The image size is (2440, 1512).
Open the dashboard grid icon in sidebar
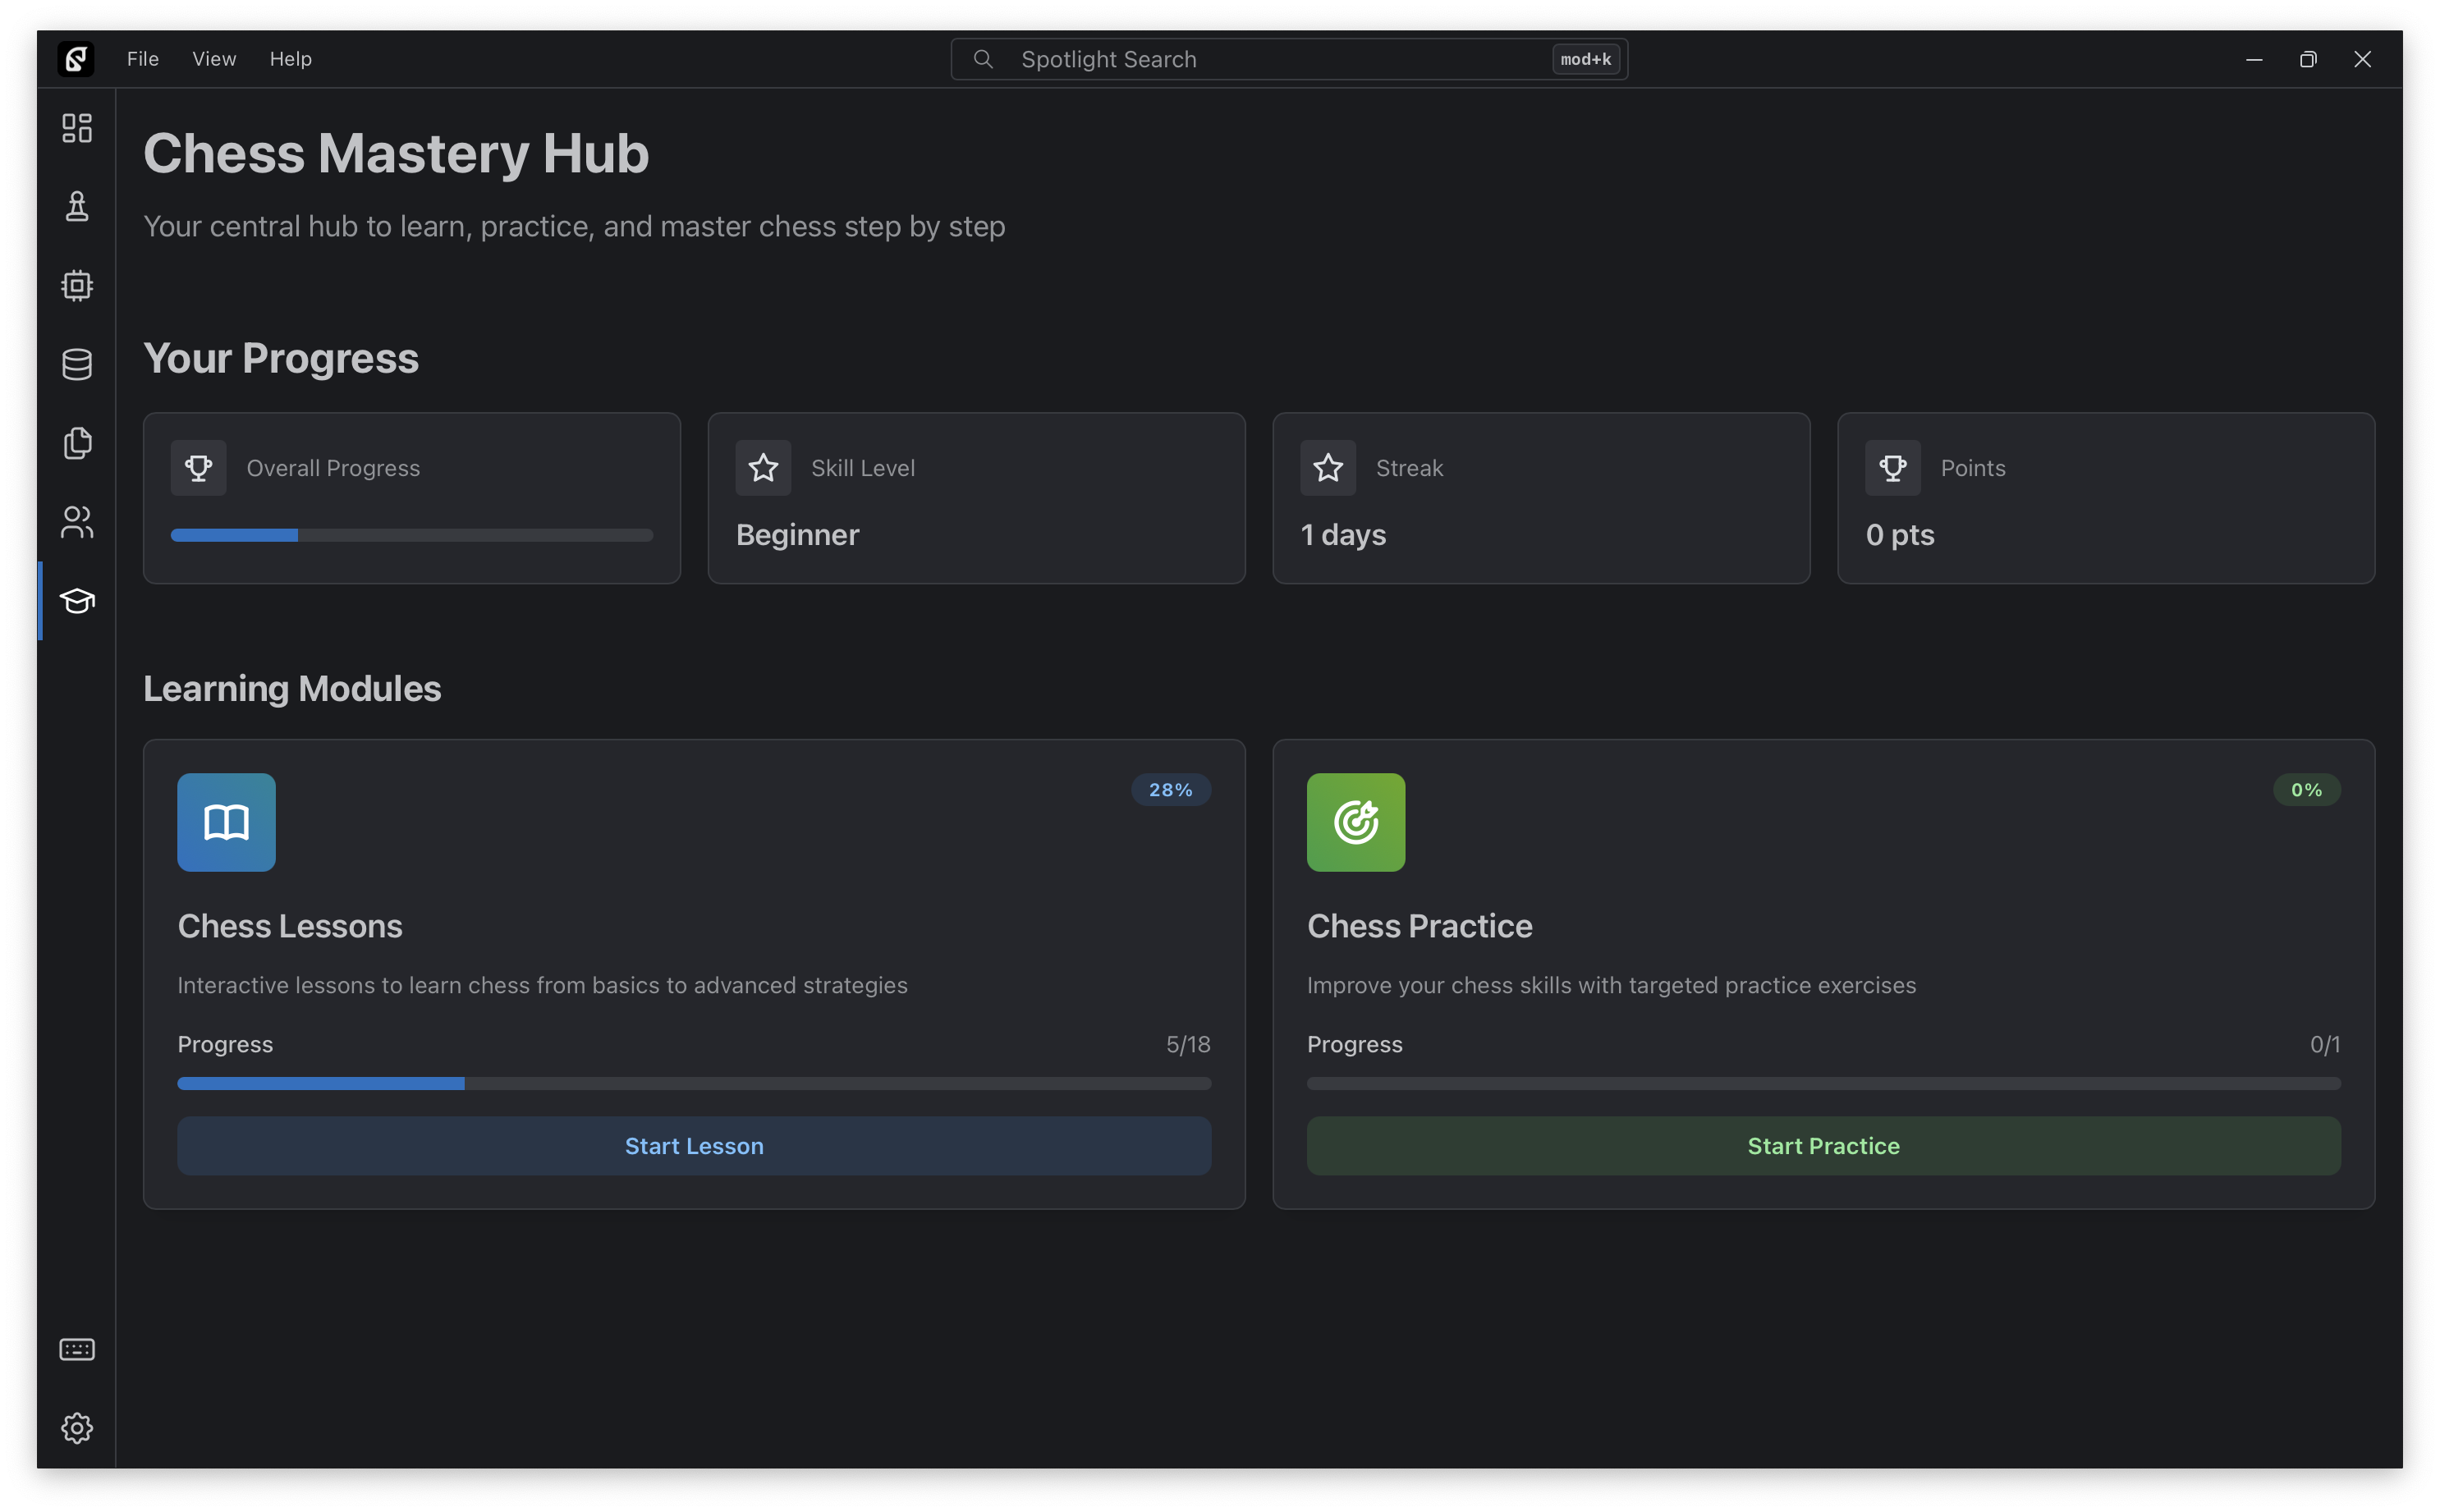tap(77, 128)
